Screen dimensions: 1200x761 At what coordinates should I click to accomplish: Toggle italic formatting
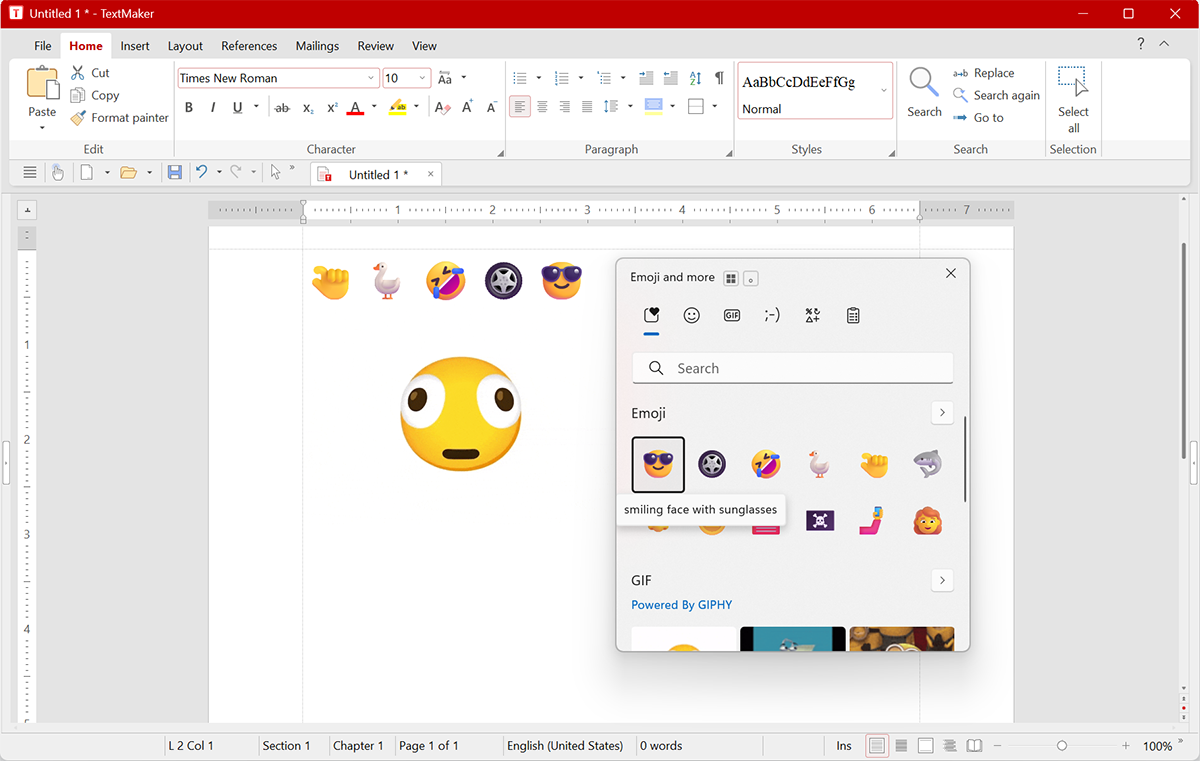coord(213,107)
